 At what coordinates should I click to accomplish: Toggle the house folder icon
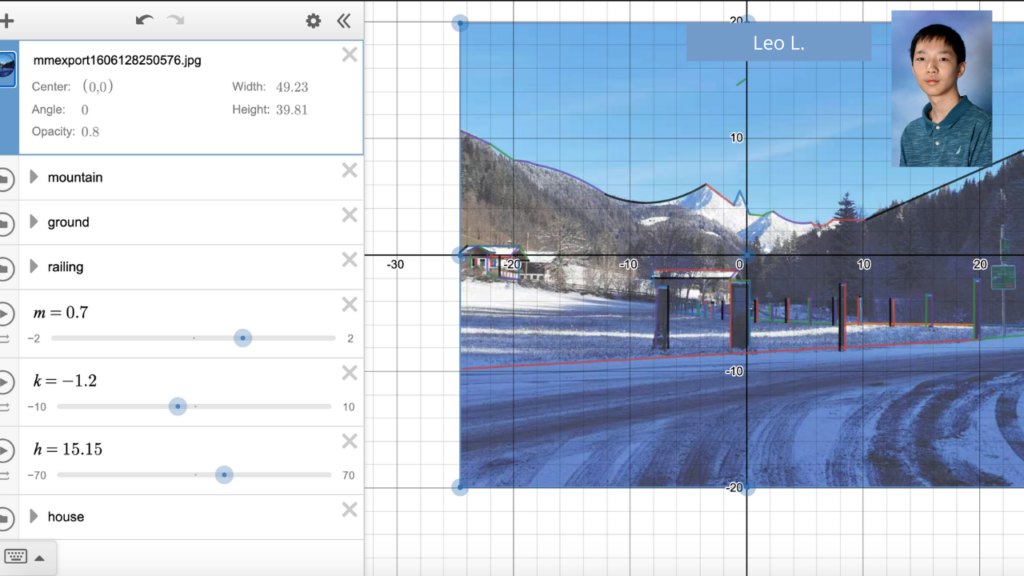point(5,517)
